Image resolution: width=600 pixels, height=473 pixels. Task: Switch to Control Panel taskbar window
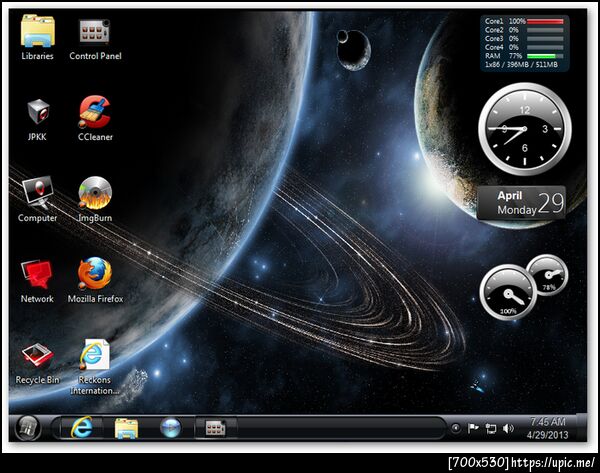[x=215, y=428]
